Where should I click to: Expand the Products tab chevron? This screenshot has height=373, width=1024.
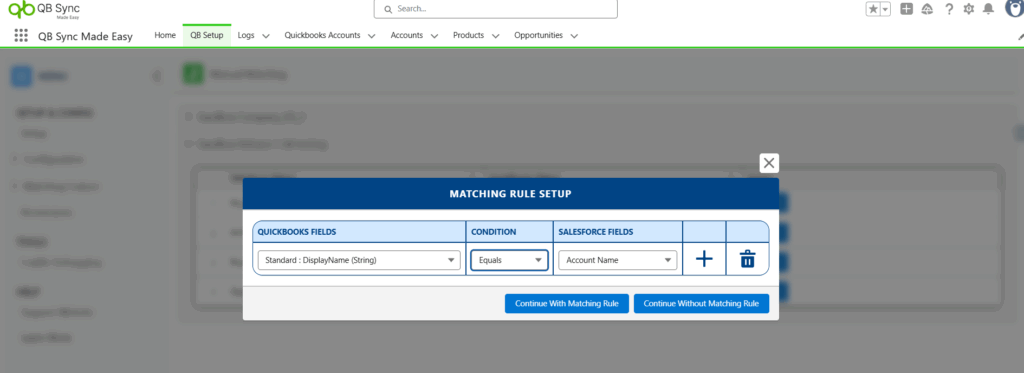(496, 36)
